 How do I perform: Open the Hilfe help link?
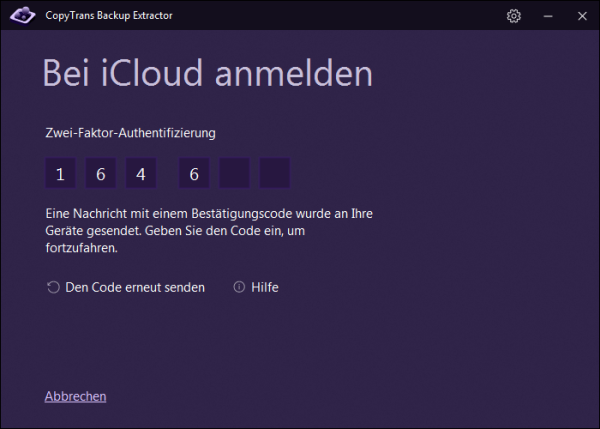coord(264,287)
